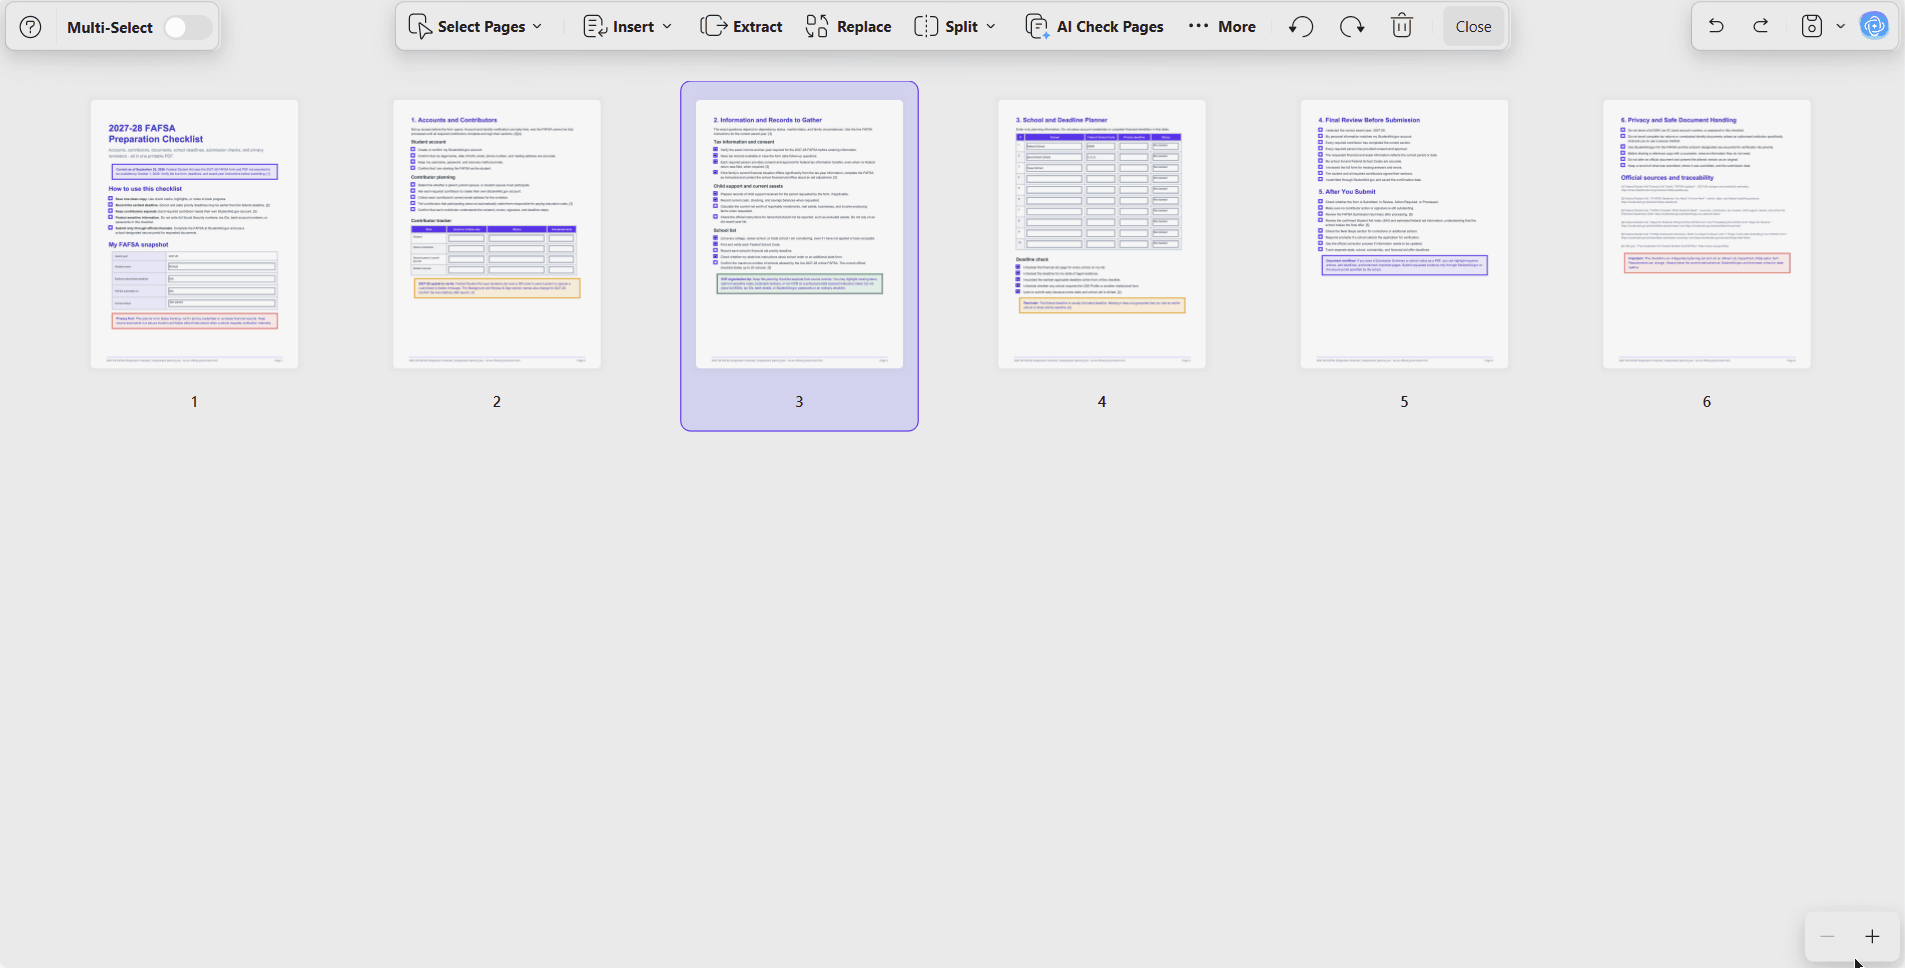
Task: Expand the Save options arrow
Action: point(1840,26)
